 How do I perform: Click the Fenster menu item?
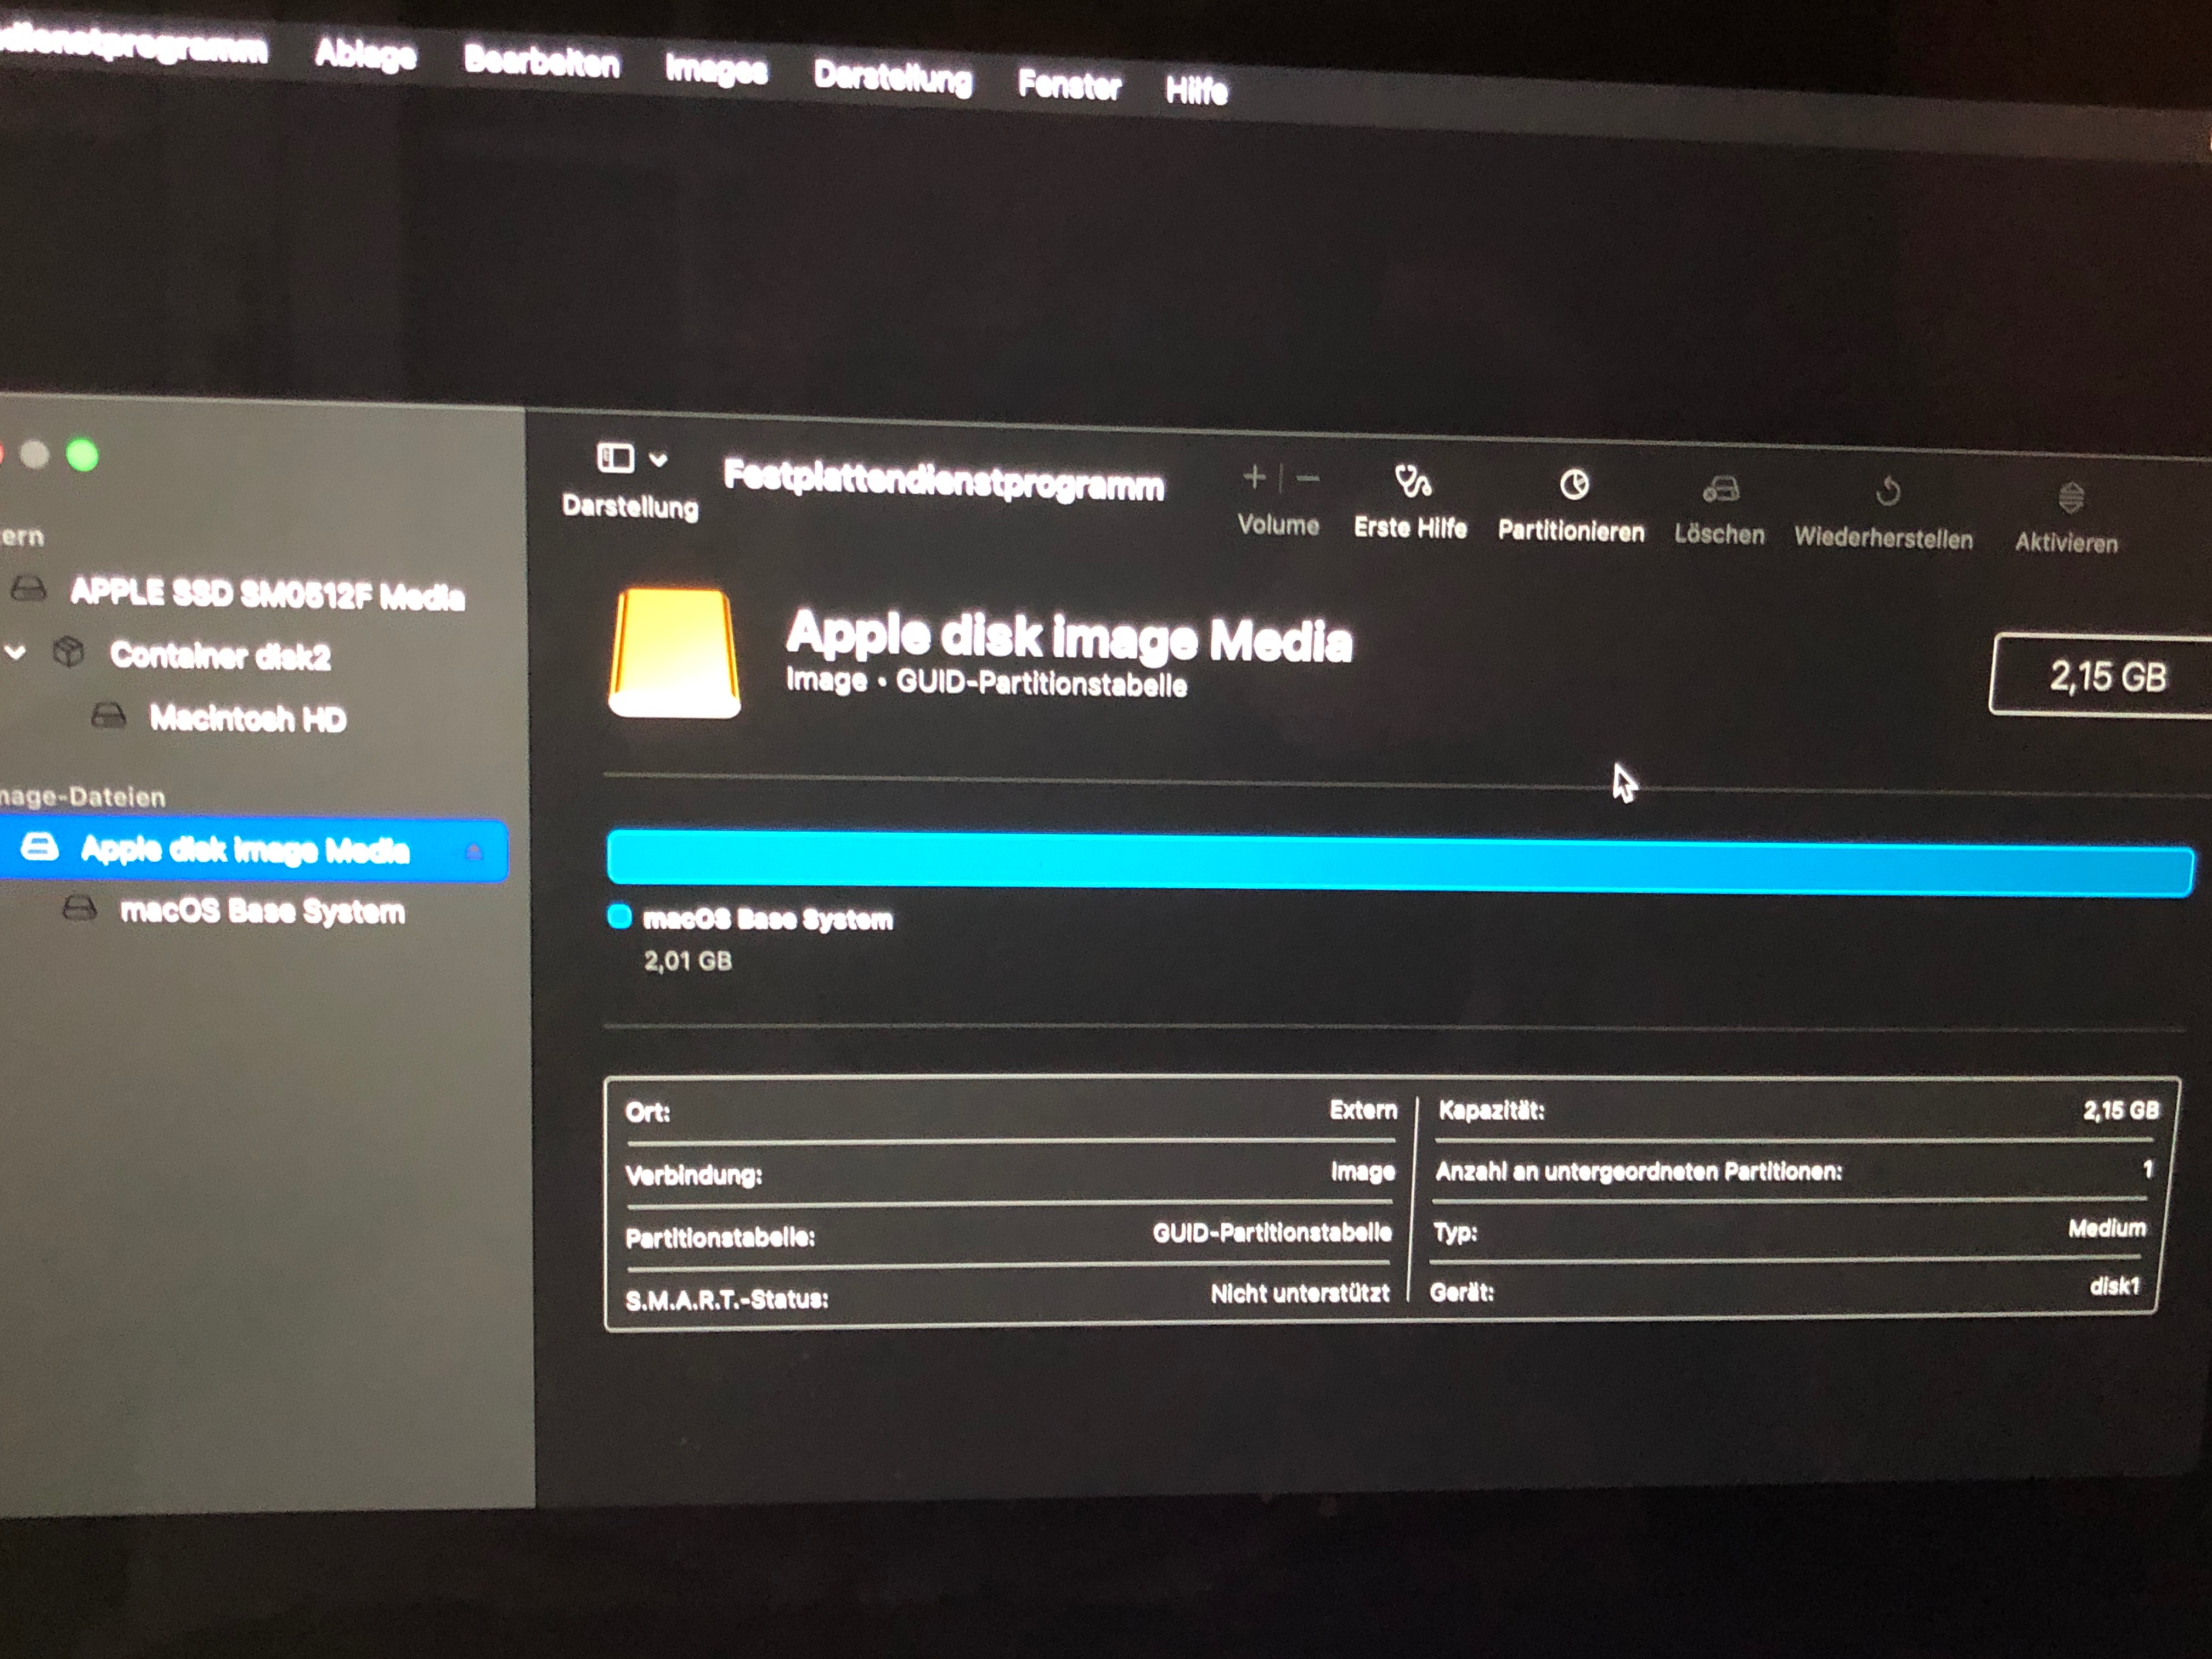click(1069, 85)
